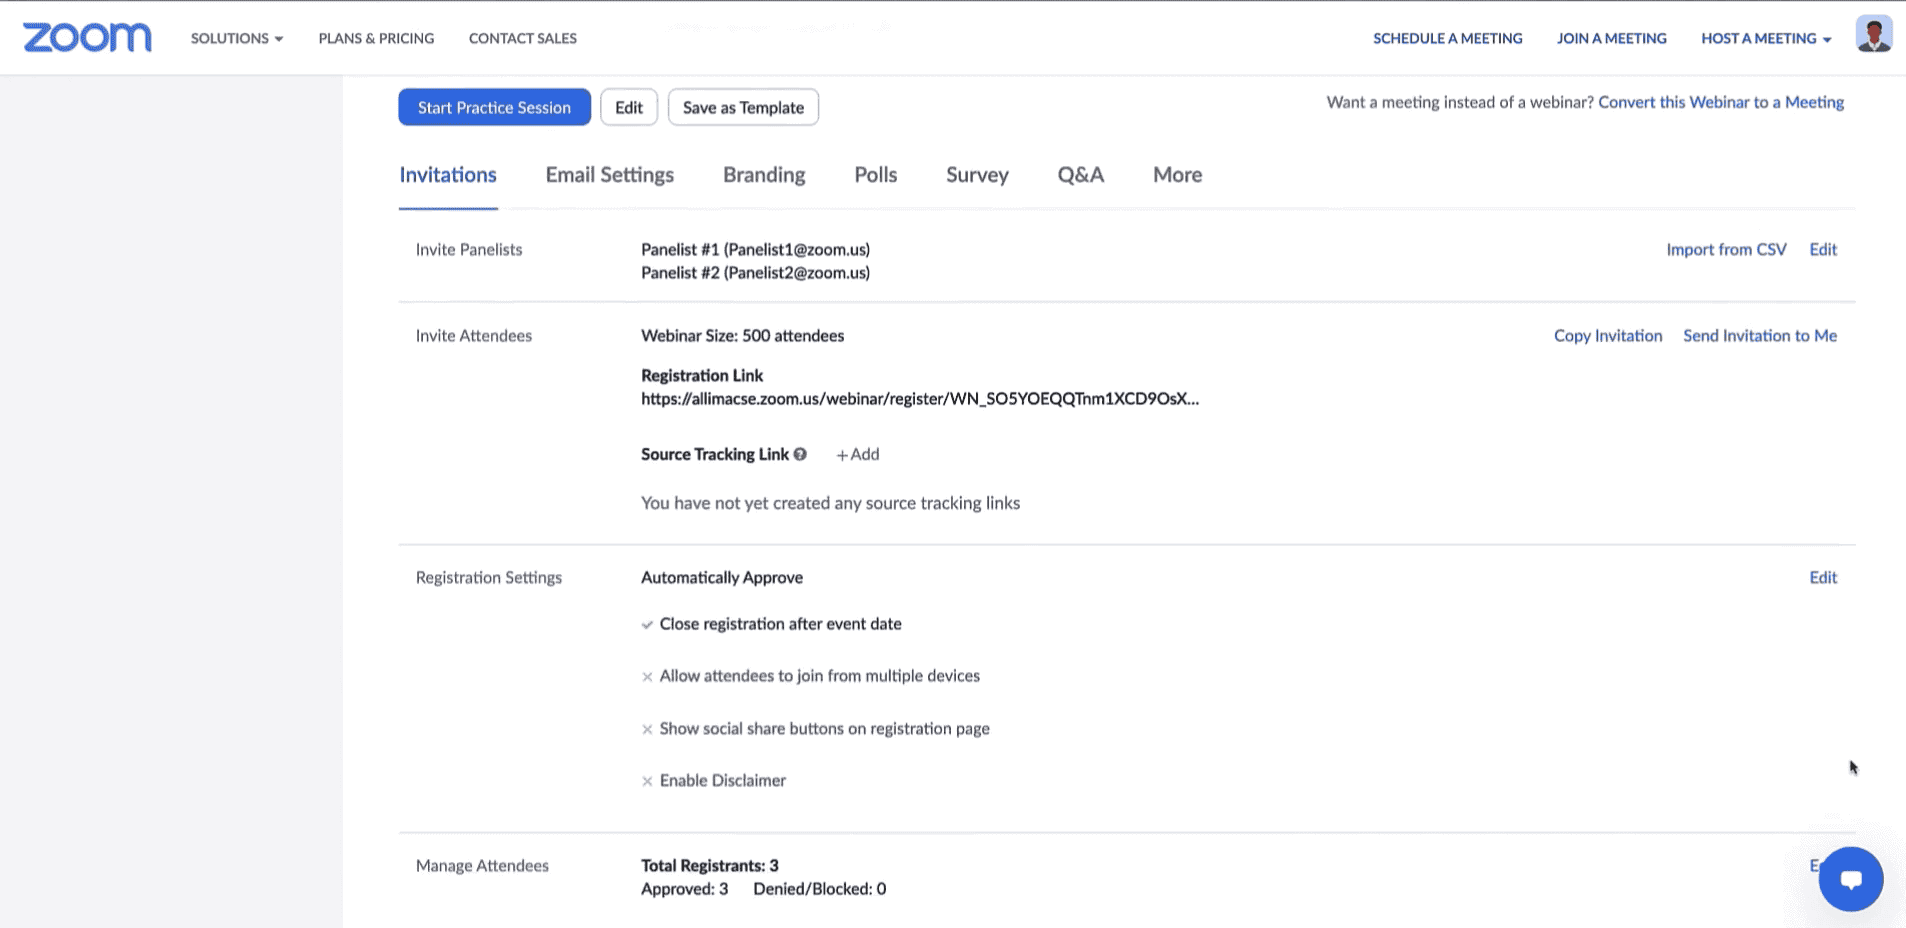Viewport: 1906px width, 928px height.
Task: Click Automatically Approve text
Action: pyautogui.click(x=722, y=578)
